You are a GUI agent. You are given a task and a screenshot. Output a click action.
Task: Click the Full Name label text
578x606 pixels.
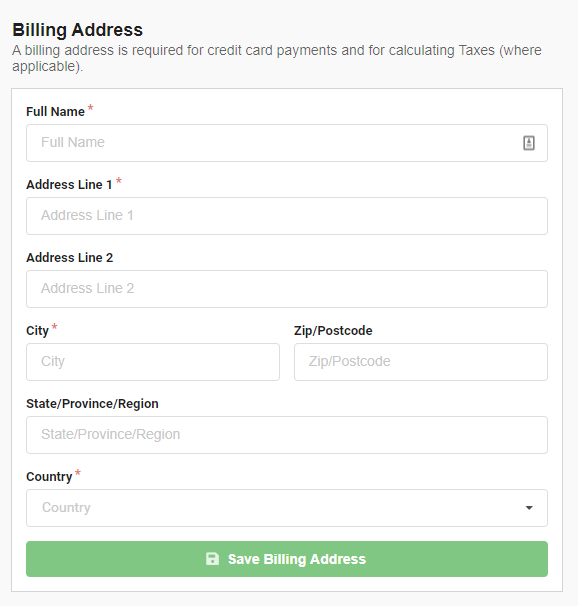point(55,112)
